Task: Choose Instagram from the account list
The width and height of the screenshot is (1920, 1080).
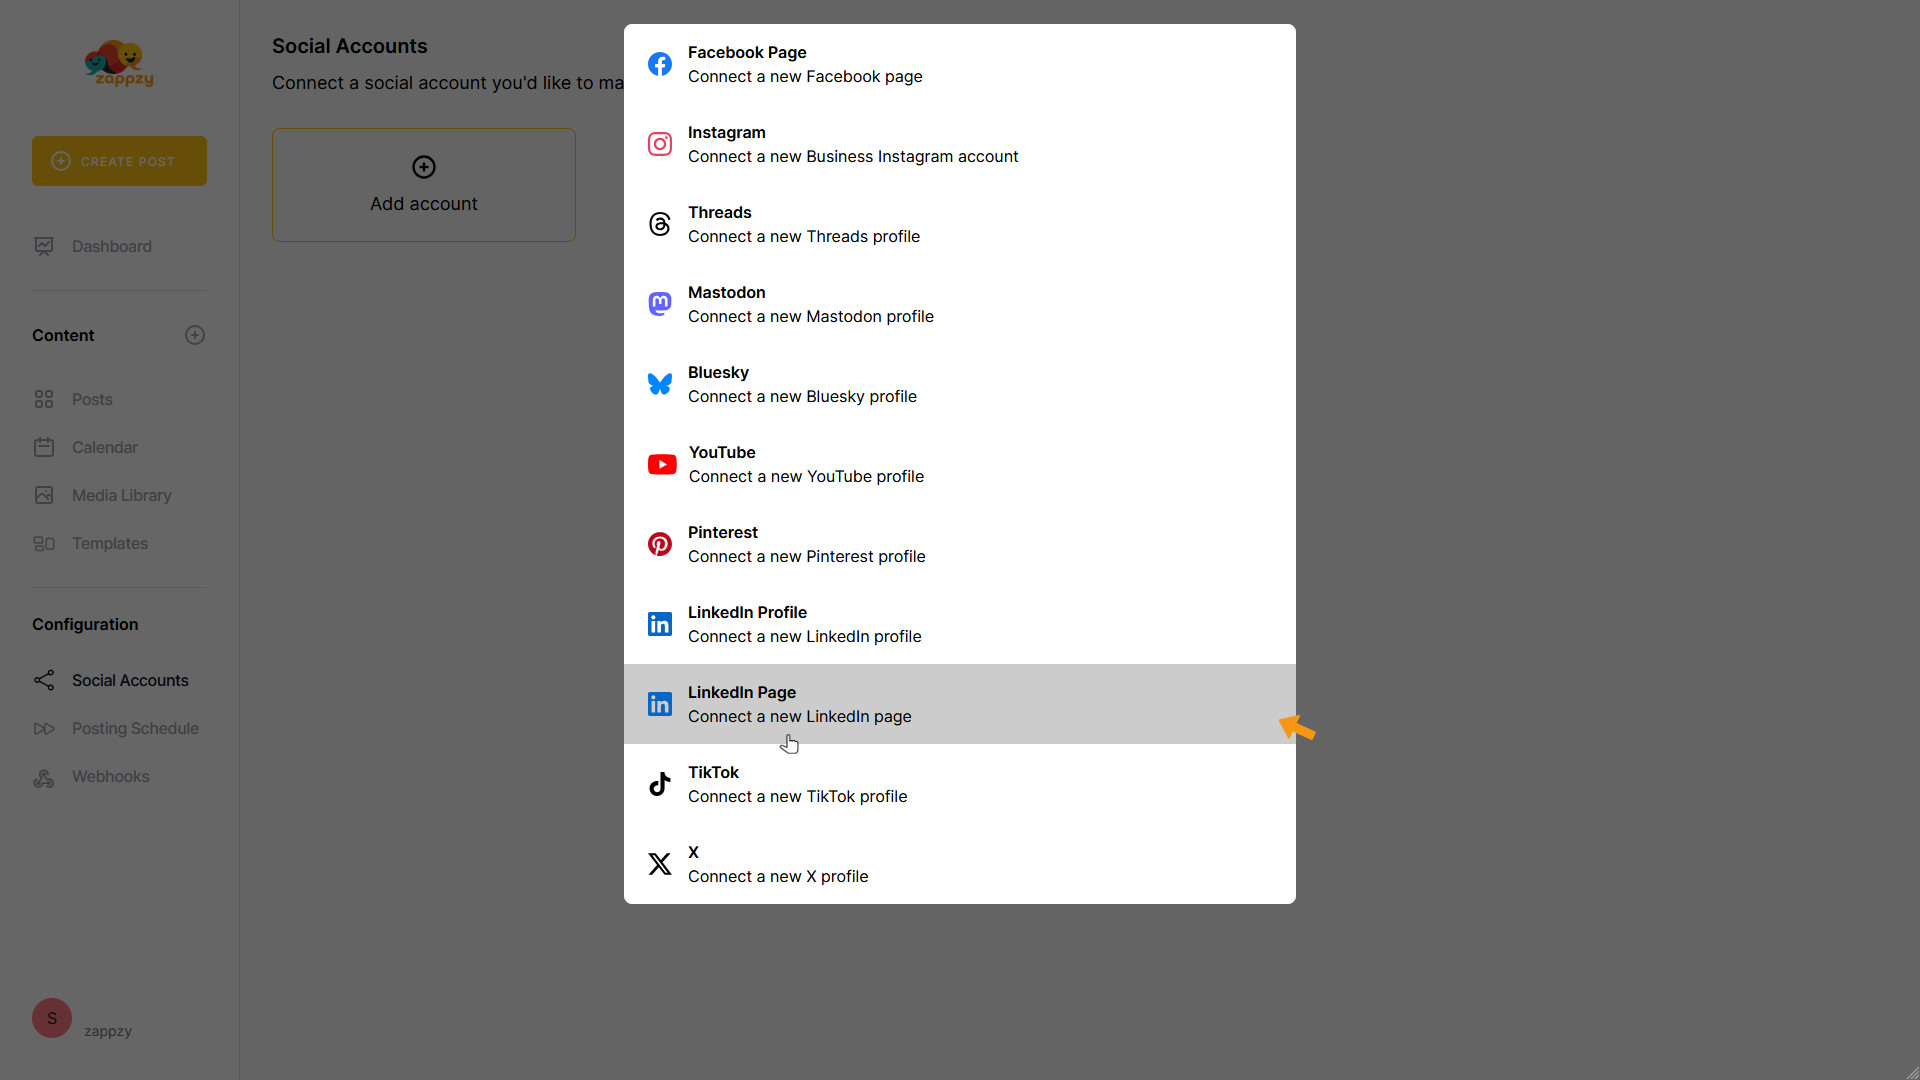Action: tap(960, 144)
